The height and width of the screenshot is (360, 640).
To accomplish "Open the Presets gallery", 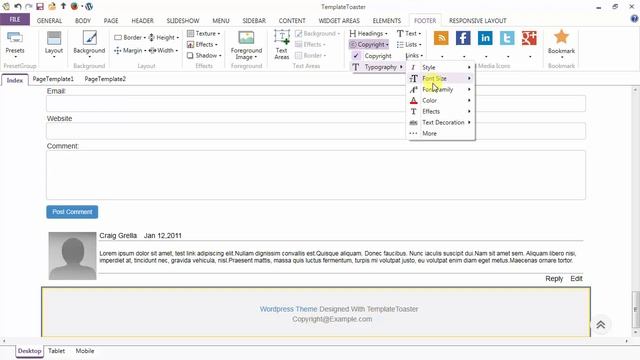I will 15,44.
